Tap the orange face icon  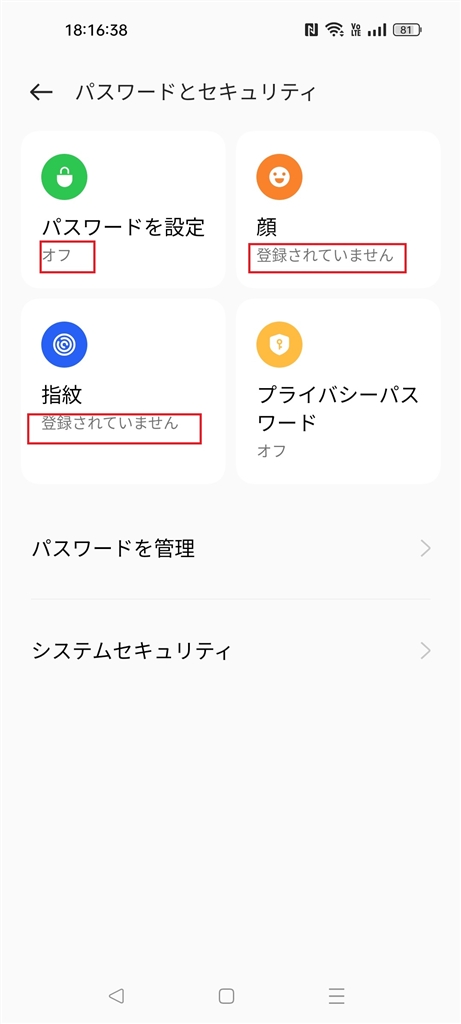point(279,176)
